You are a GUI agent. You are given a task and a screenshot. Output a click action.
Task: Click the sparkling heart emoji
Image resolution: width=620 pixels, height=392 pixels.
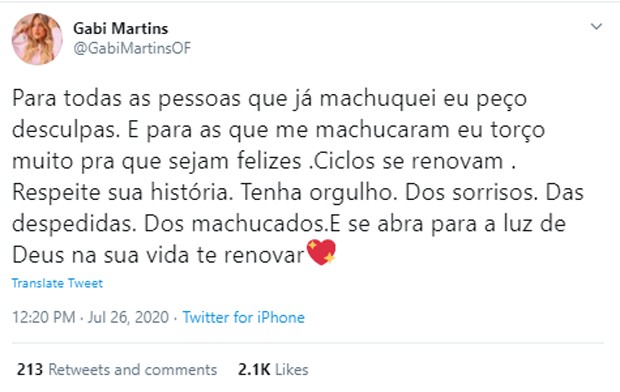click(321, 252)
